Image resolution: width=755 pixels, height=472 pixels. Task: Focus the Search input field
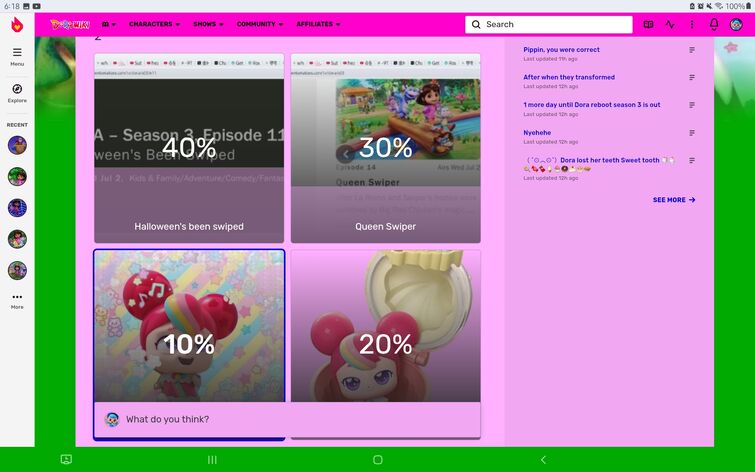(x=548, y=25)
